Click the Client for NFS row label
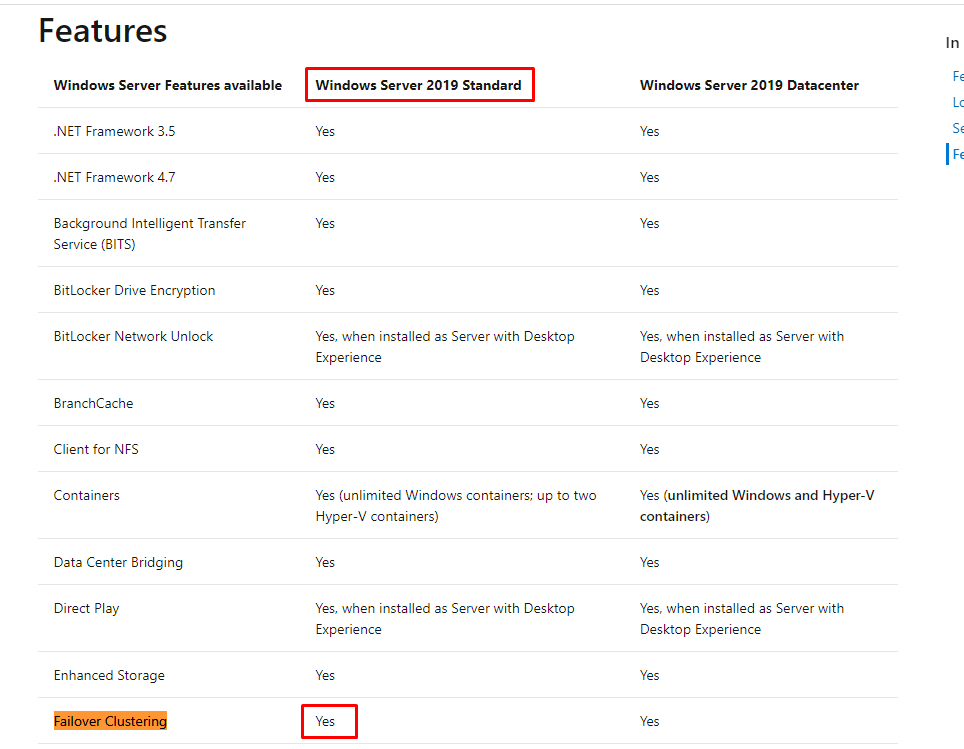 pyautogui.click(x=96, y=449)
